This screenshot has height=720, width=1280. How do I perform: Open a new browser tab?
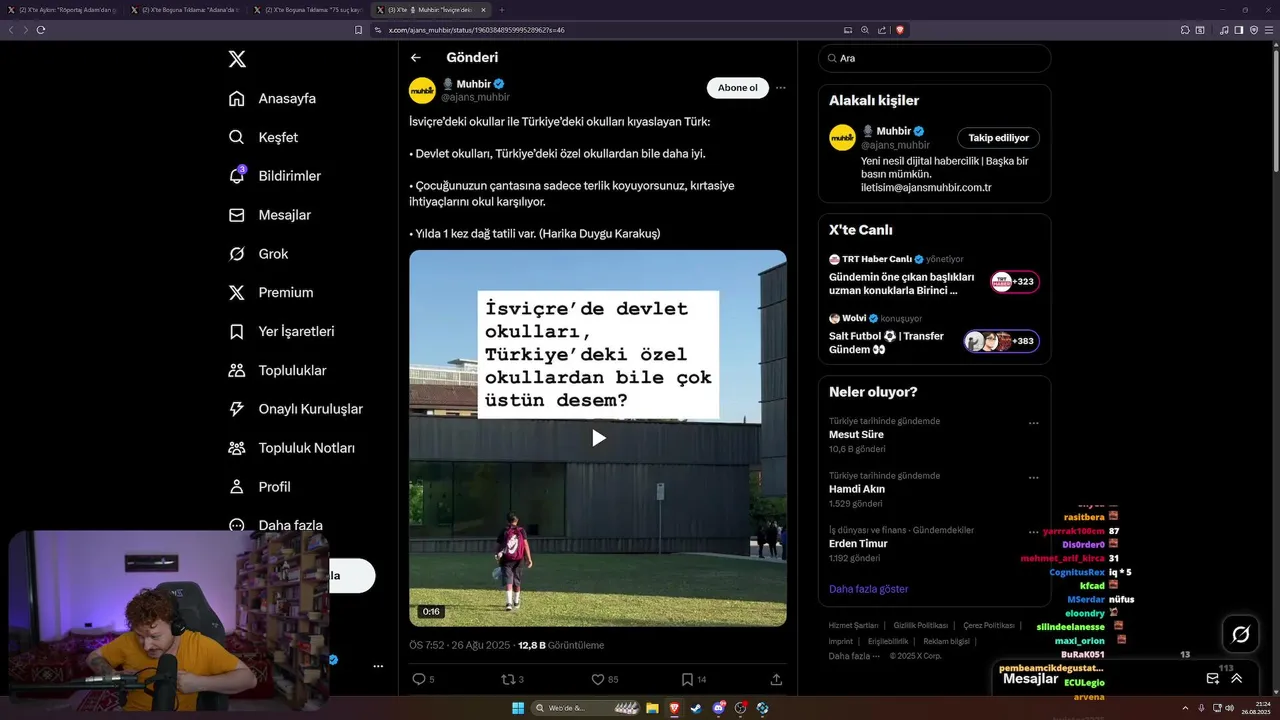[502, 9]
